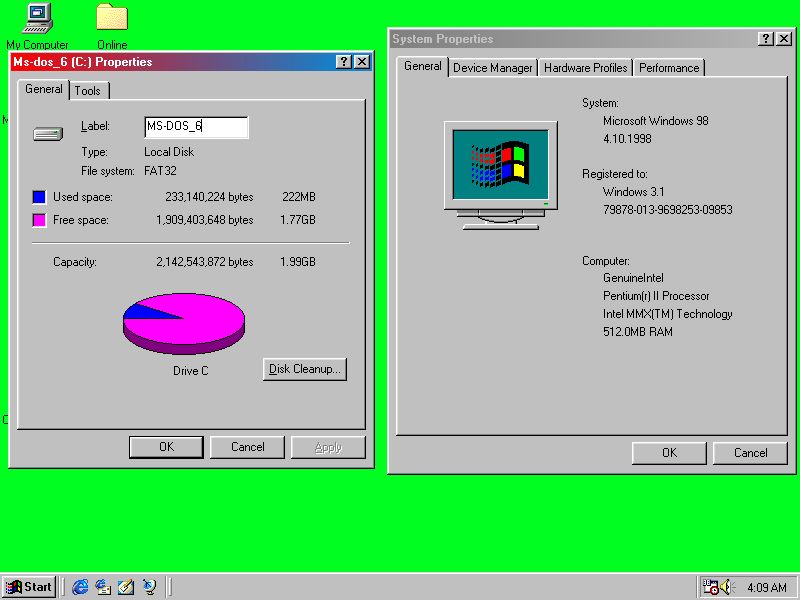This screenshot has width=800, height=600.
Task: Select the General tab in drive Properties
Action: point(43,89)
